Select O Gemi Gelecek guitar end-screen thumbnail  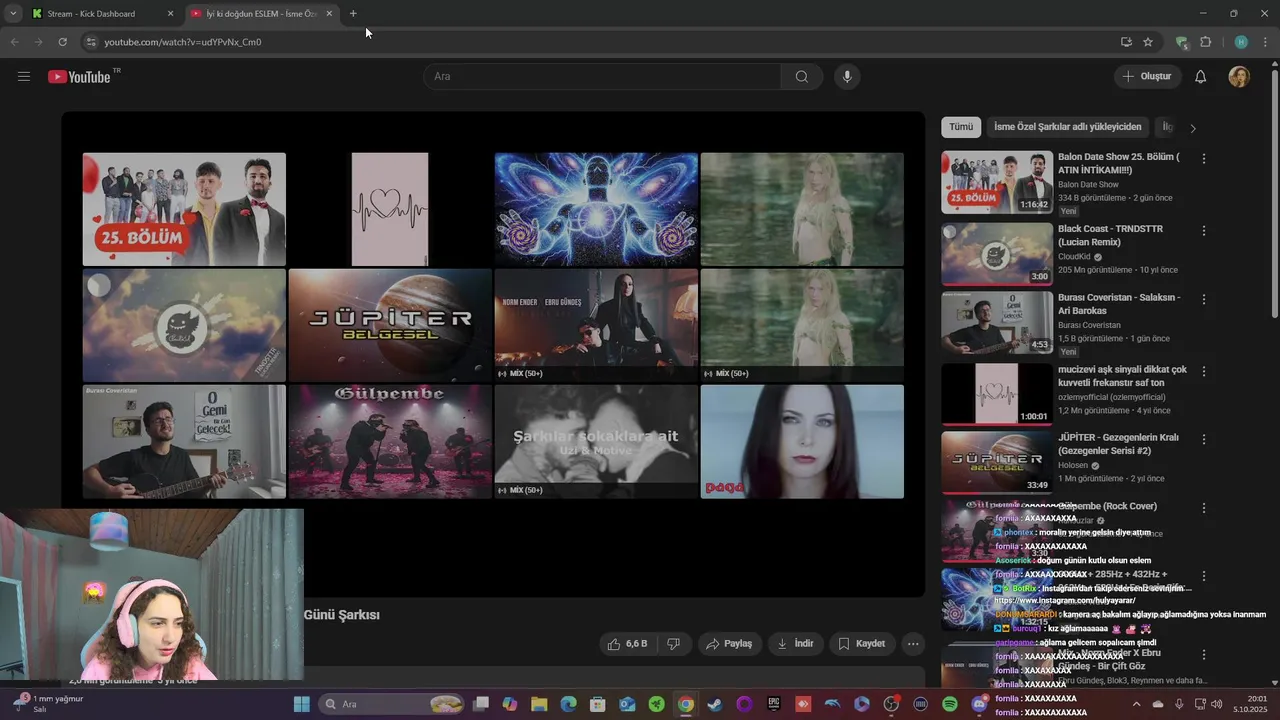click(184, 441)
